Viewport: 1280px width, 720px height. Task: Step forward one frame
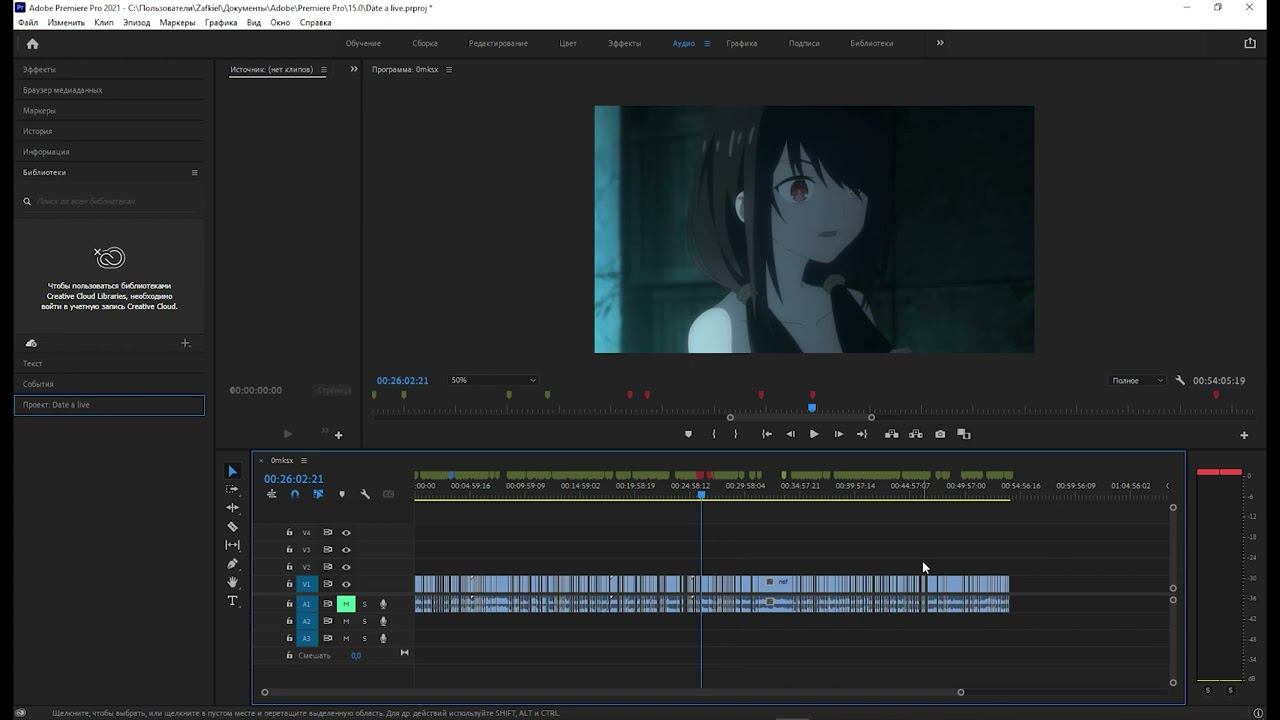[838, 434]
